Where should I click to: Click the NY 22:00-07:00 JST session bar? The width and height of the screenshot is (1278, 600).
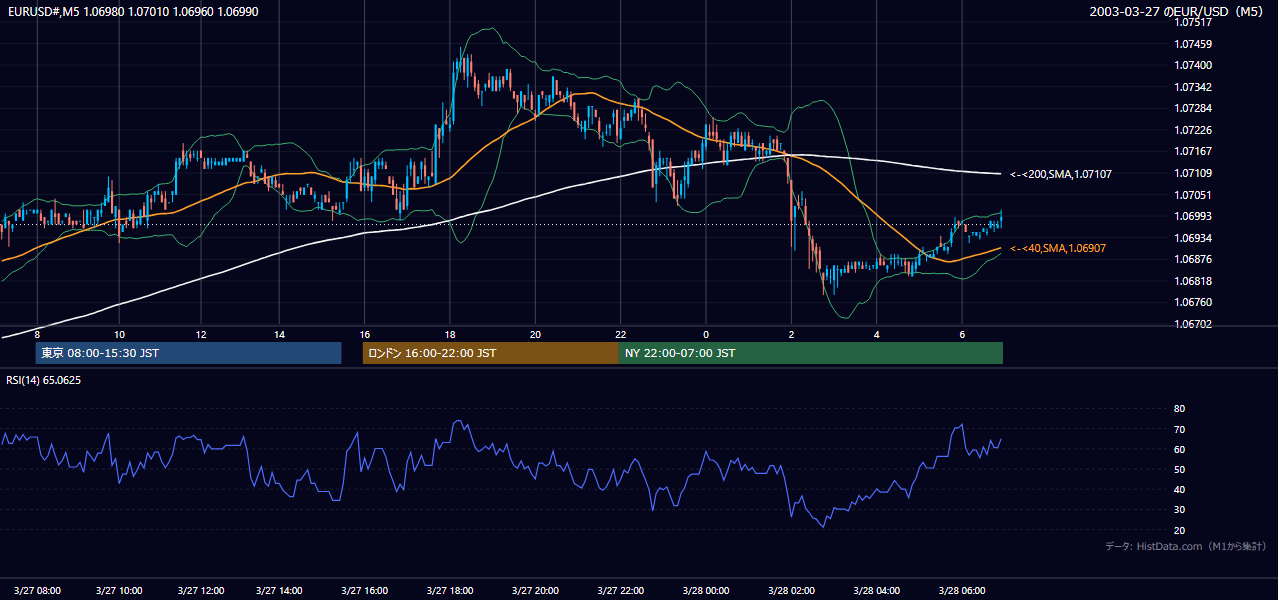[811, 353]
